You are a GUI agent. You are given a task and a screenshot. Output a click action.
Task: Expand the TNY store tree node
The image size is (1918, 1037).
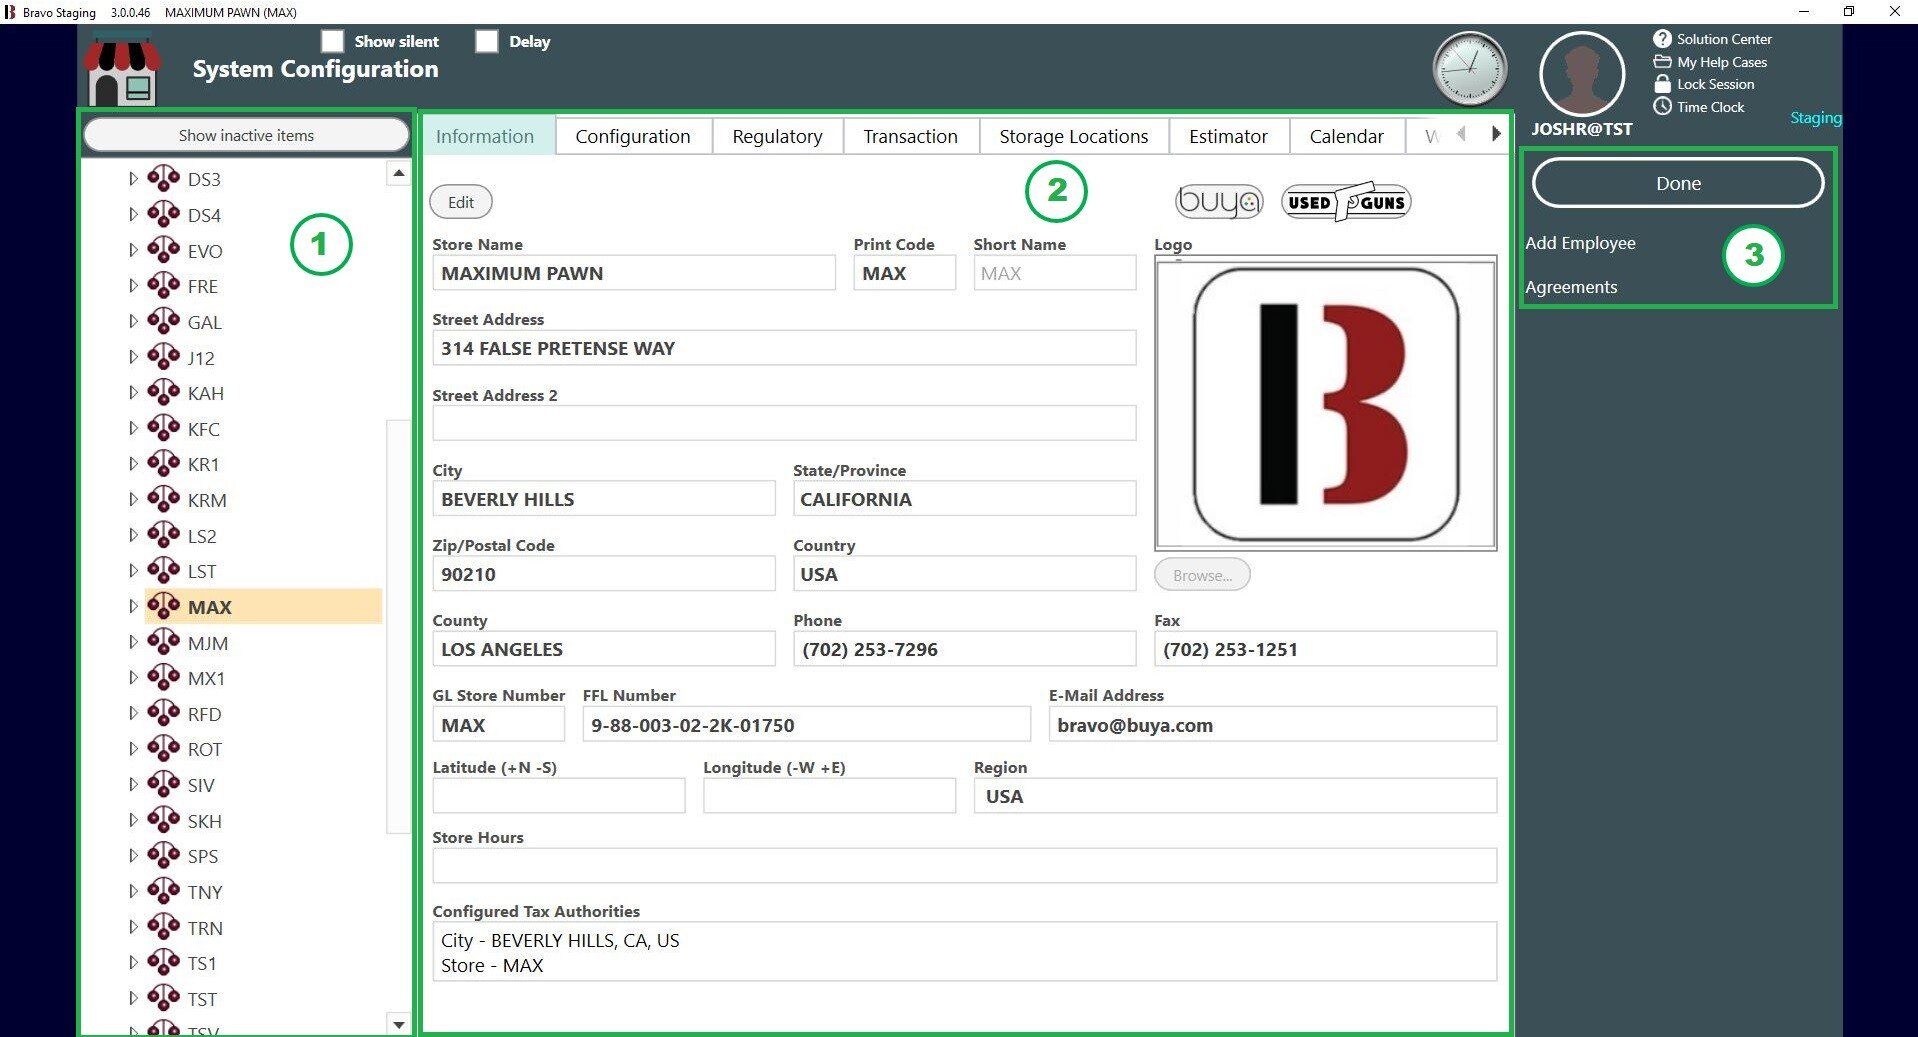coord(133,891)
